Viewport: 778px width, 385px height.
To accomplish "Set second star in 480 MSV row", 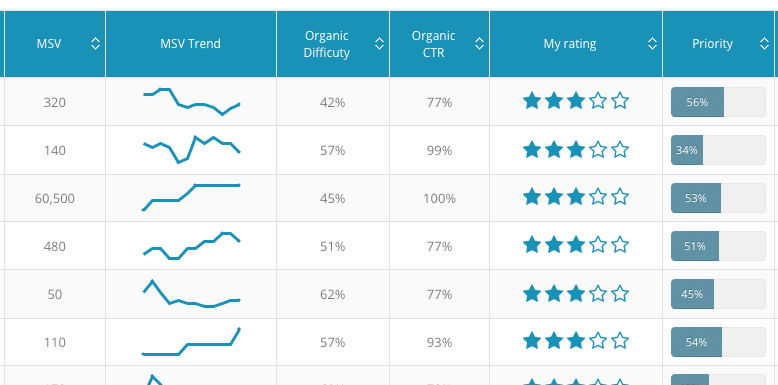I will coord(554,245).
